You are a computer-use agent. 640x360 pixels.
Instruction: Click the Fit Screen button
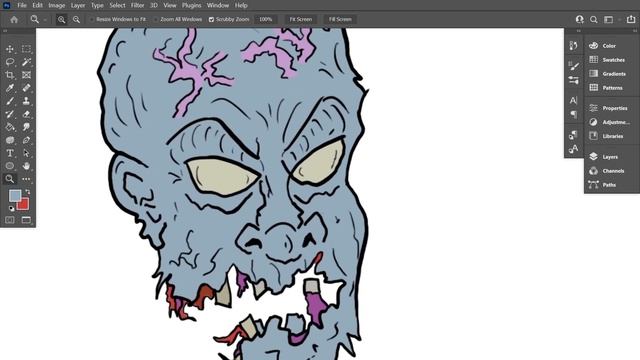[x=301, y=19]
